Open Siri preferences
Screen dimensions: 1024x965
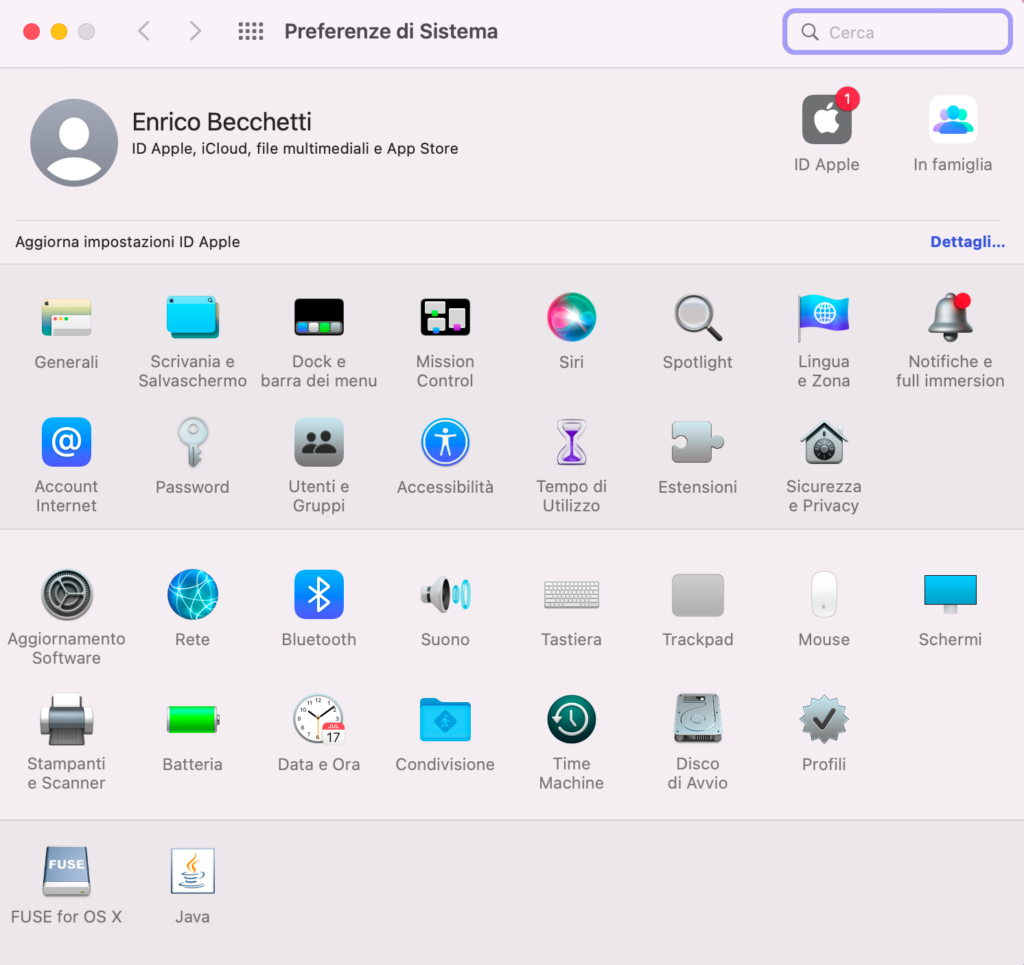(571, 318)
